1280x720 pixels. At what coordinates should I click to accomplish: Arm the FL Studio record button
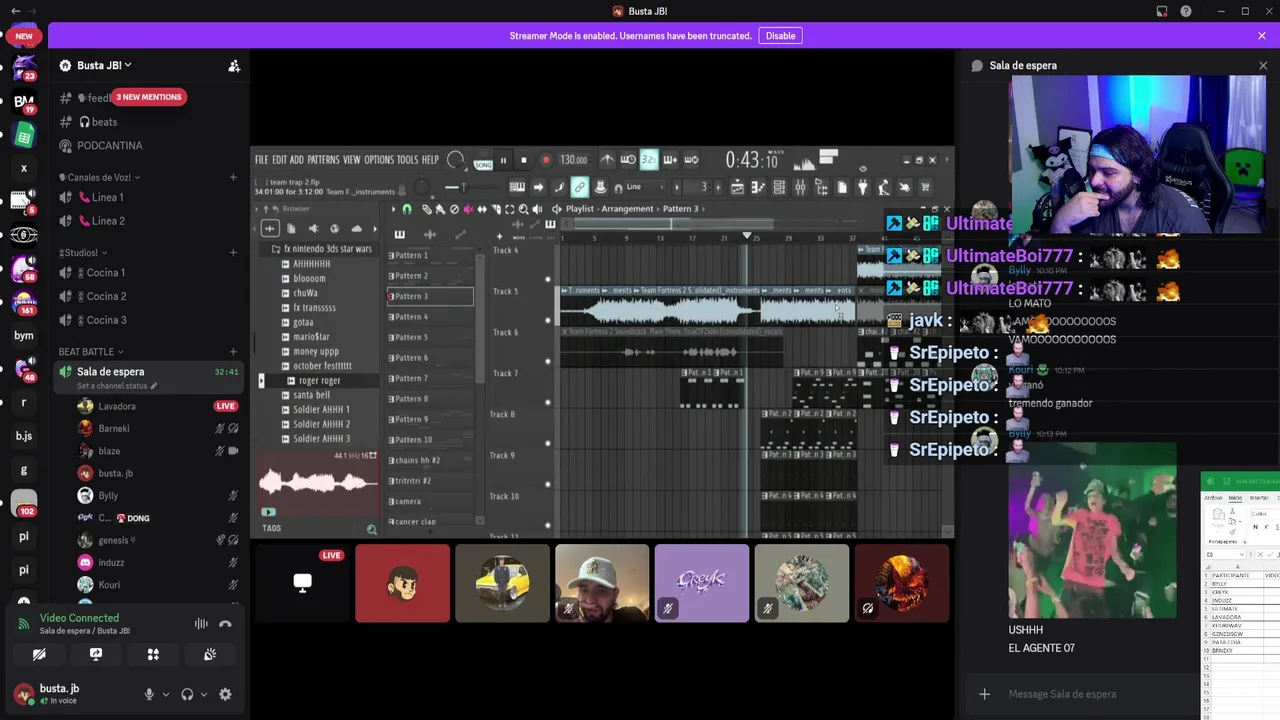546,160
